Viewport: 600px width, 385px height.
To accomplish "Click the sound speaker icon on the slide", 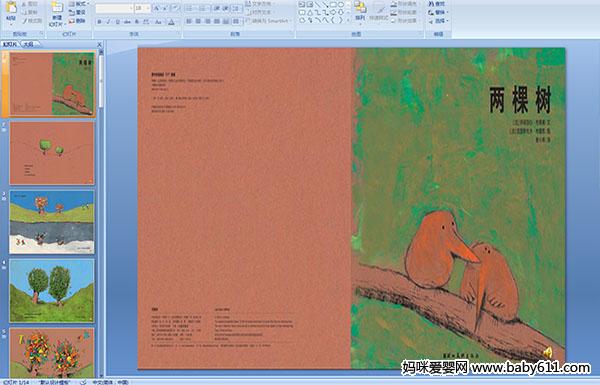I will tap(548, 352).
